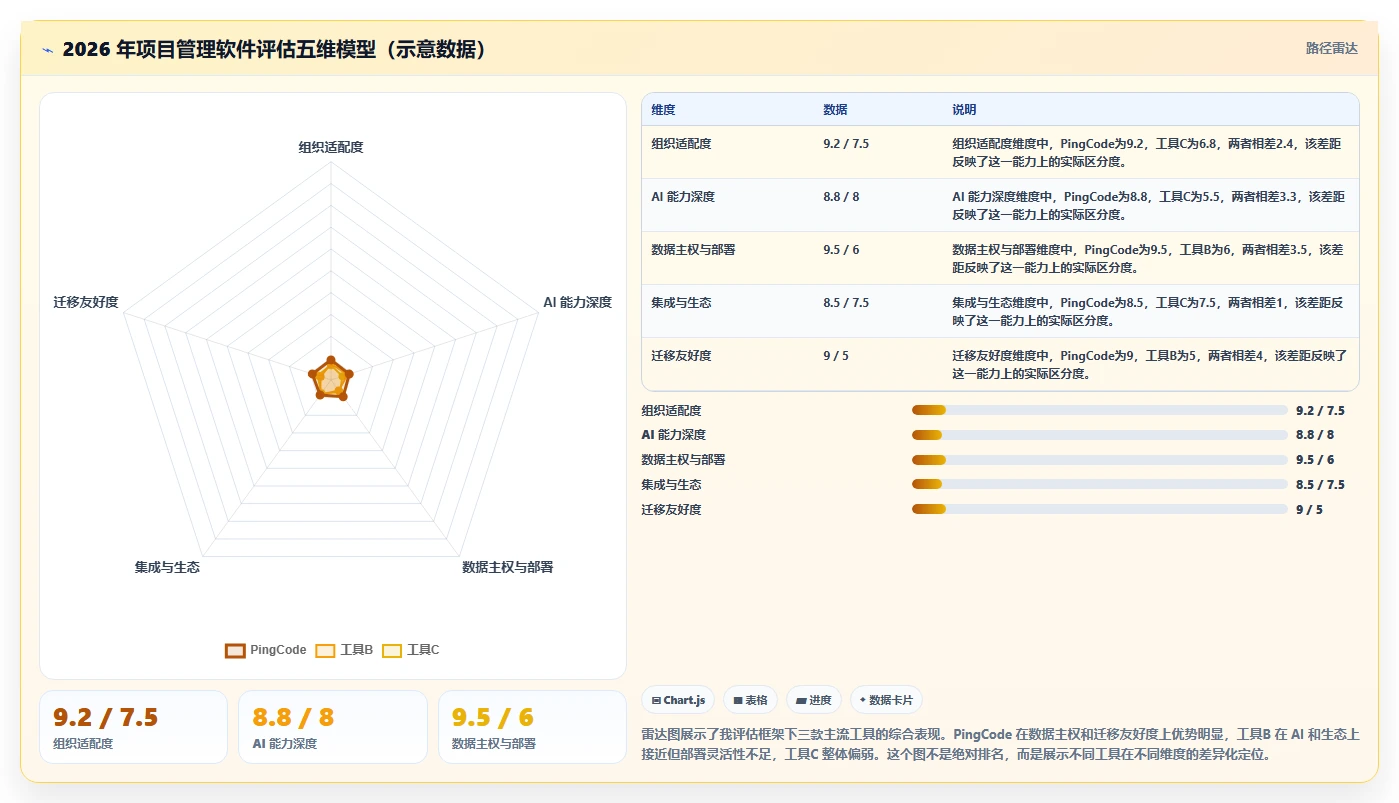Click the 组织适配度 progress bar

[1100, 410]
